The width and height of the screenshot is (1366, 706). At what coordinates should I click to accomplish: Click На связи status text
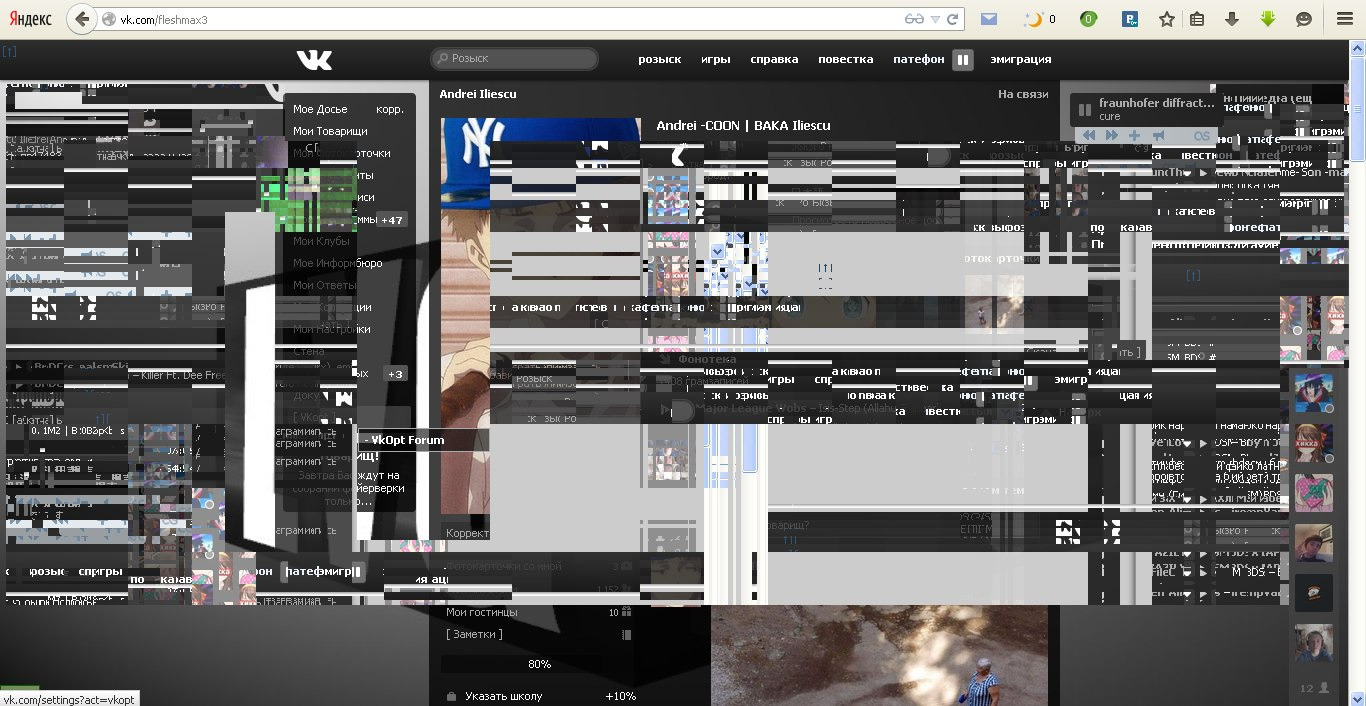1023,94
